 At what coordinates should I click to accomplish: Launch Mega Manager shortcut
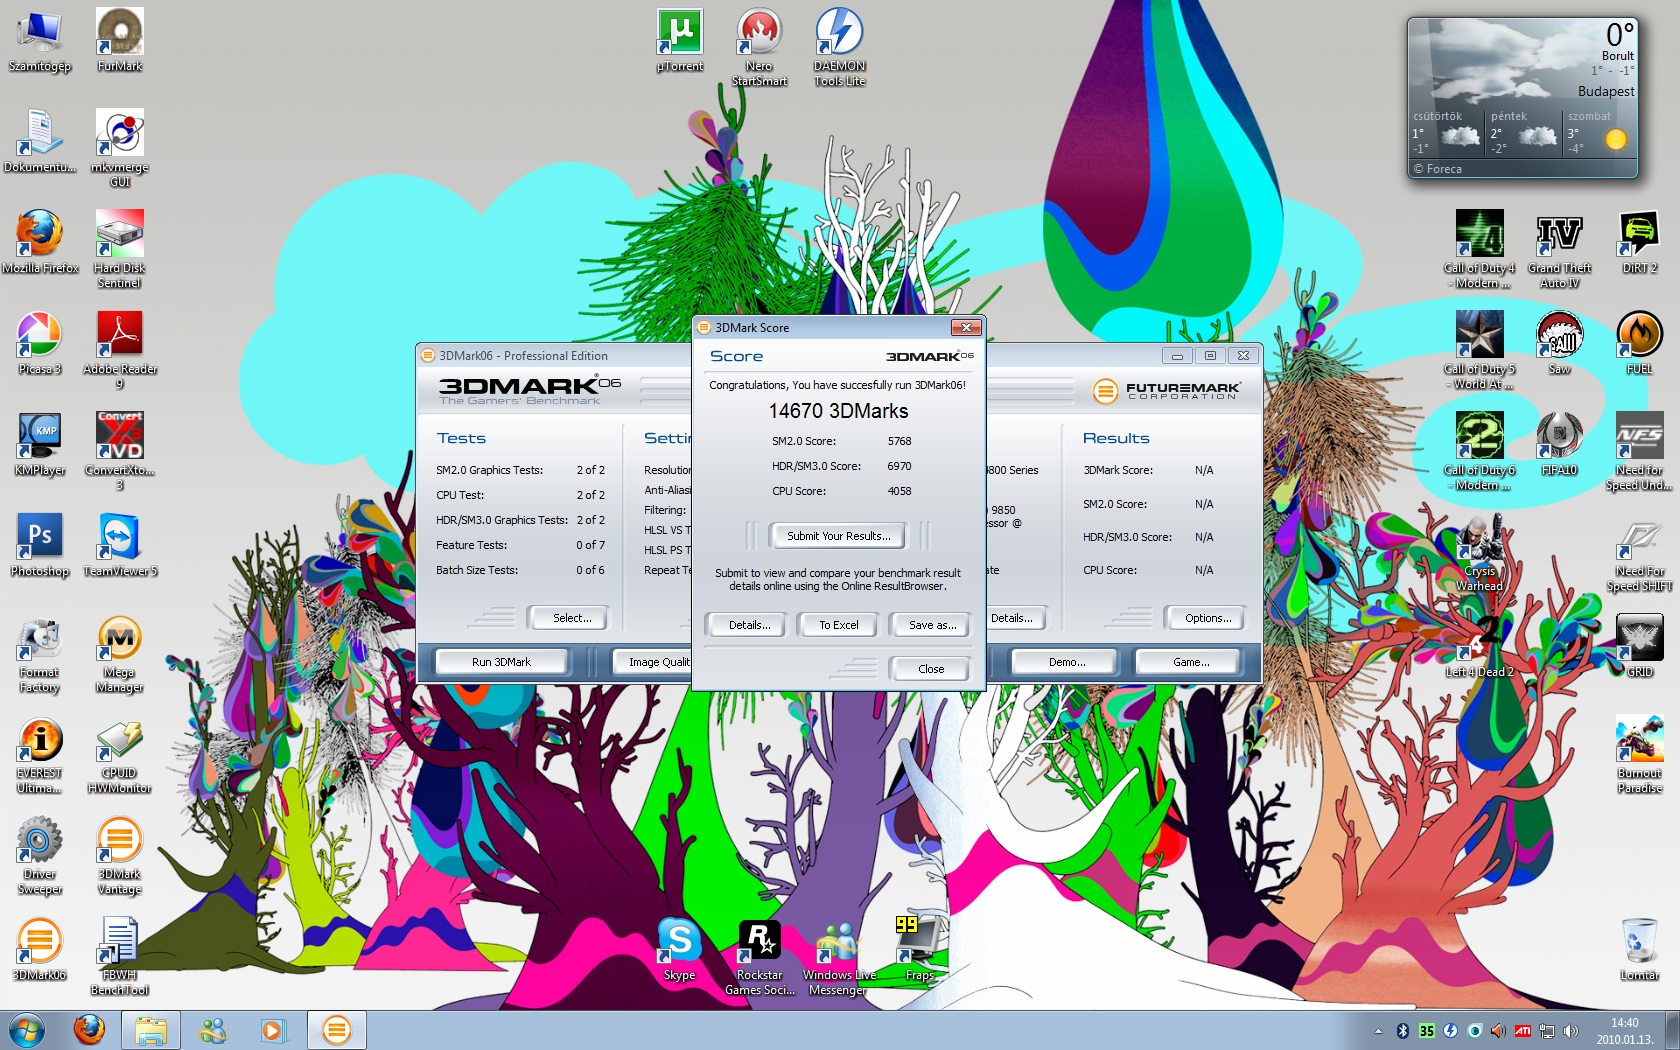click(120, 655)
